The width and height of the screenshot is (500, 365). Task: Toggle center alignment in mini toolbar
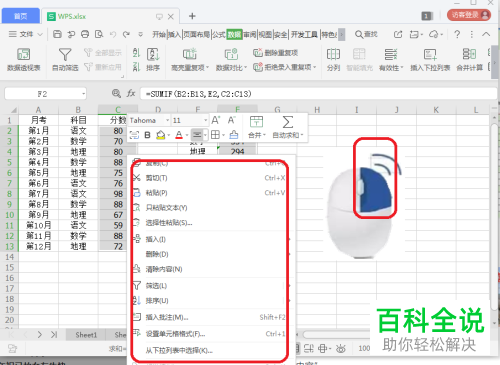tap(197, 135)
